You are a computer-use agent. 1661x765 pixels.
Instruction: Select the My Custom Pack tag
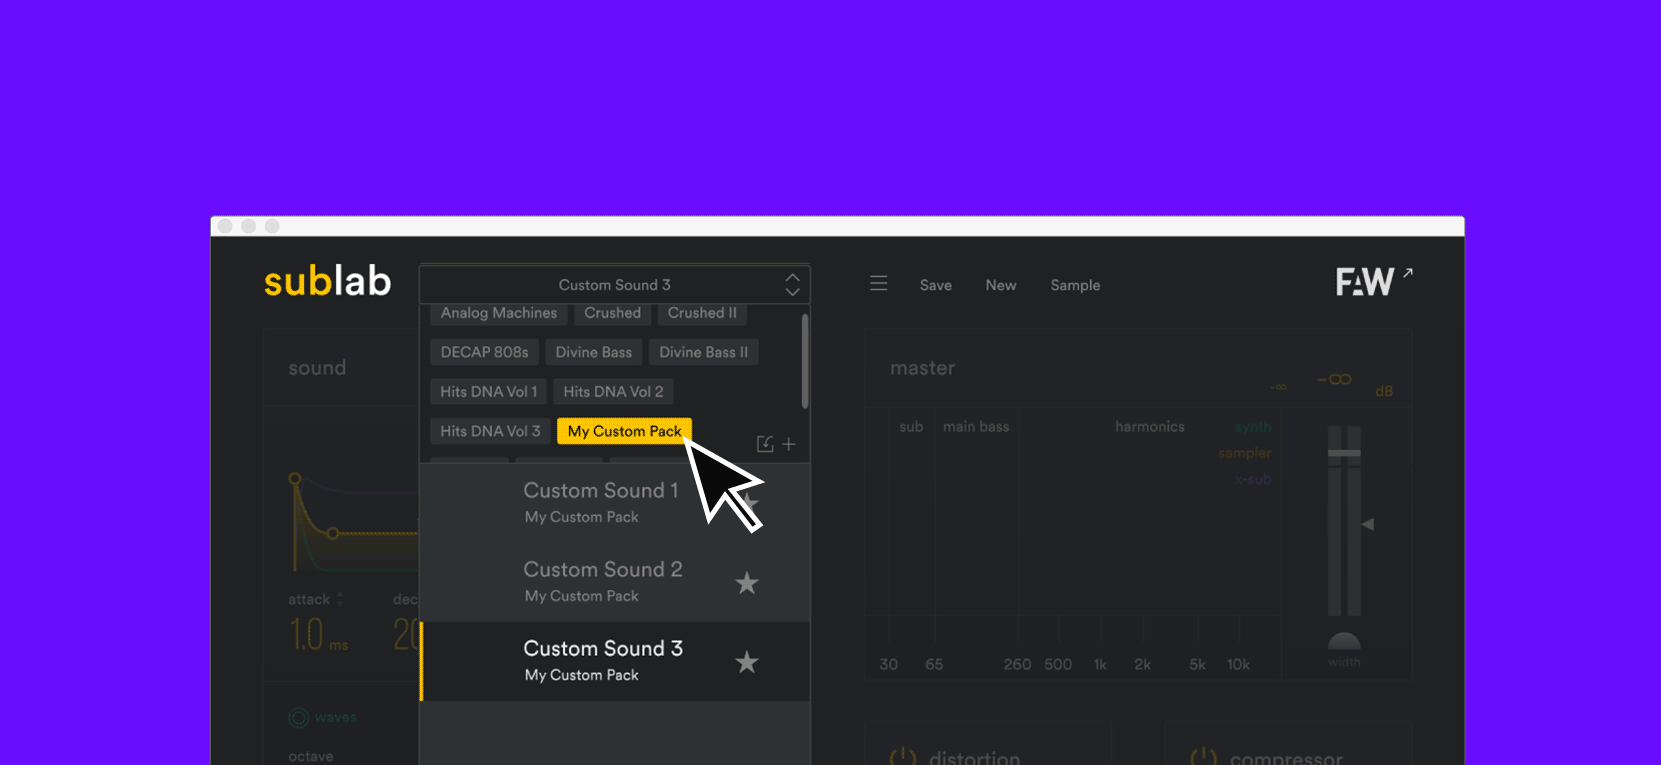coord(624,431)
